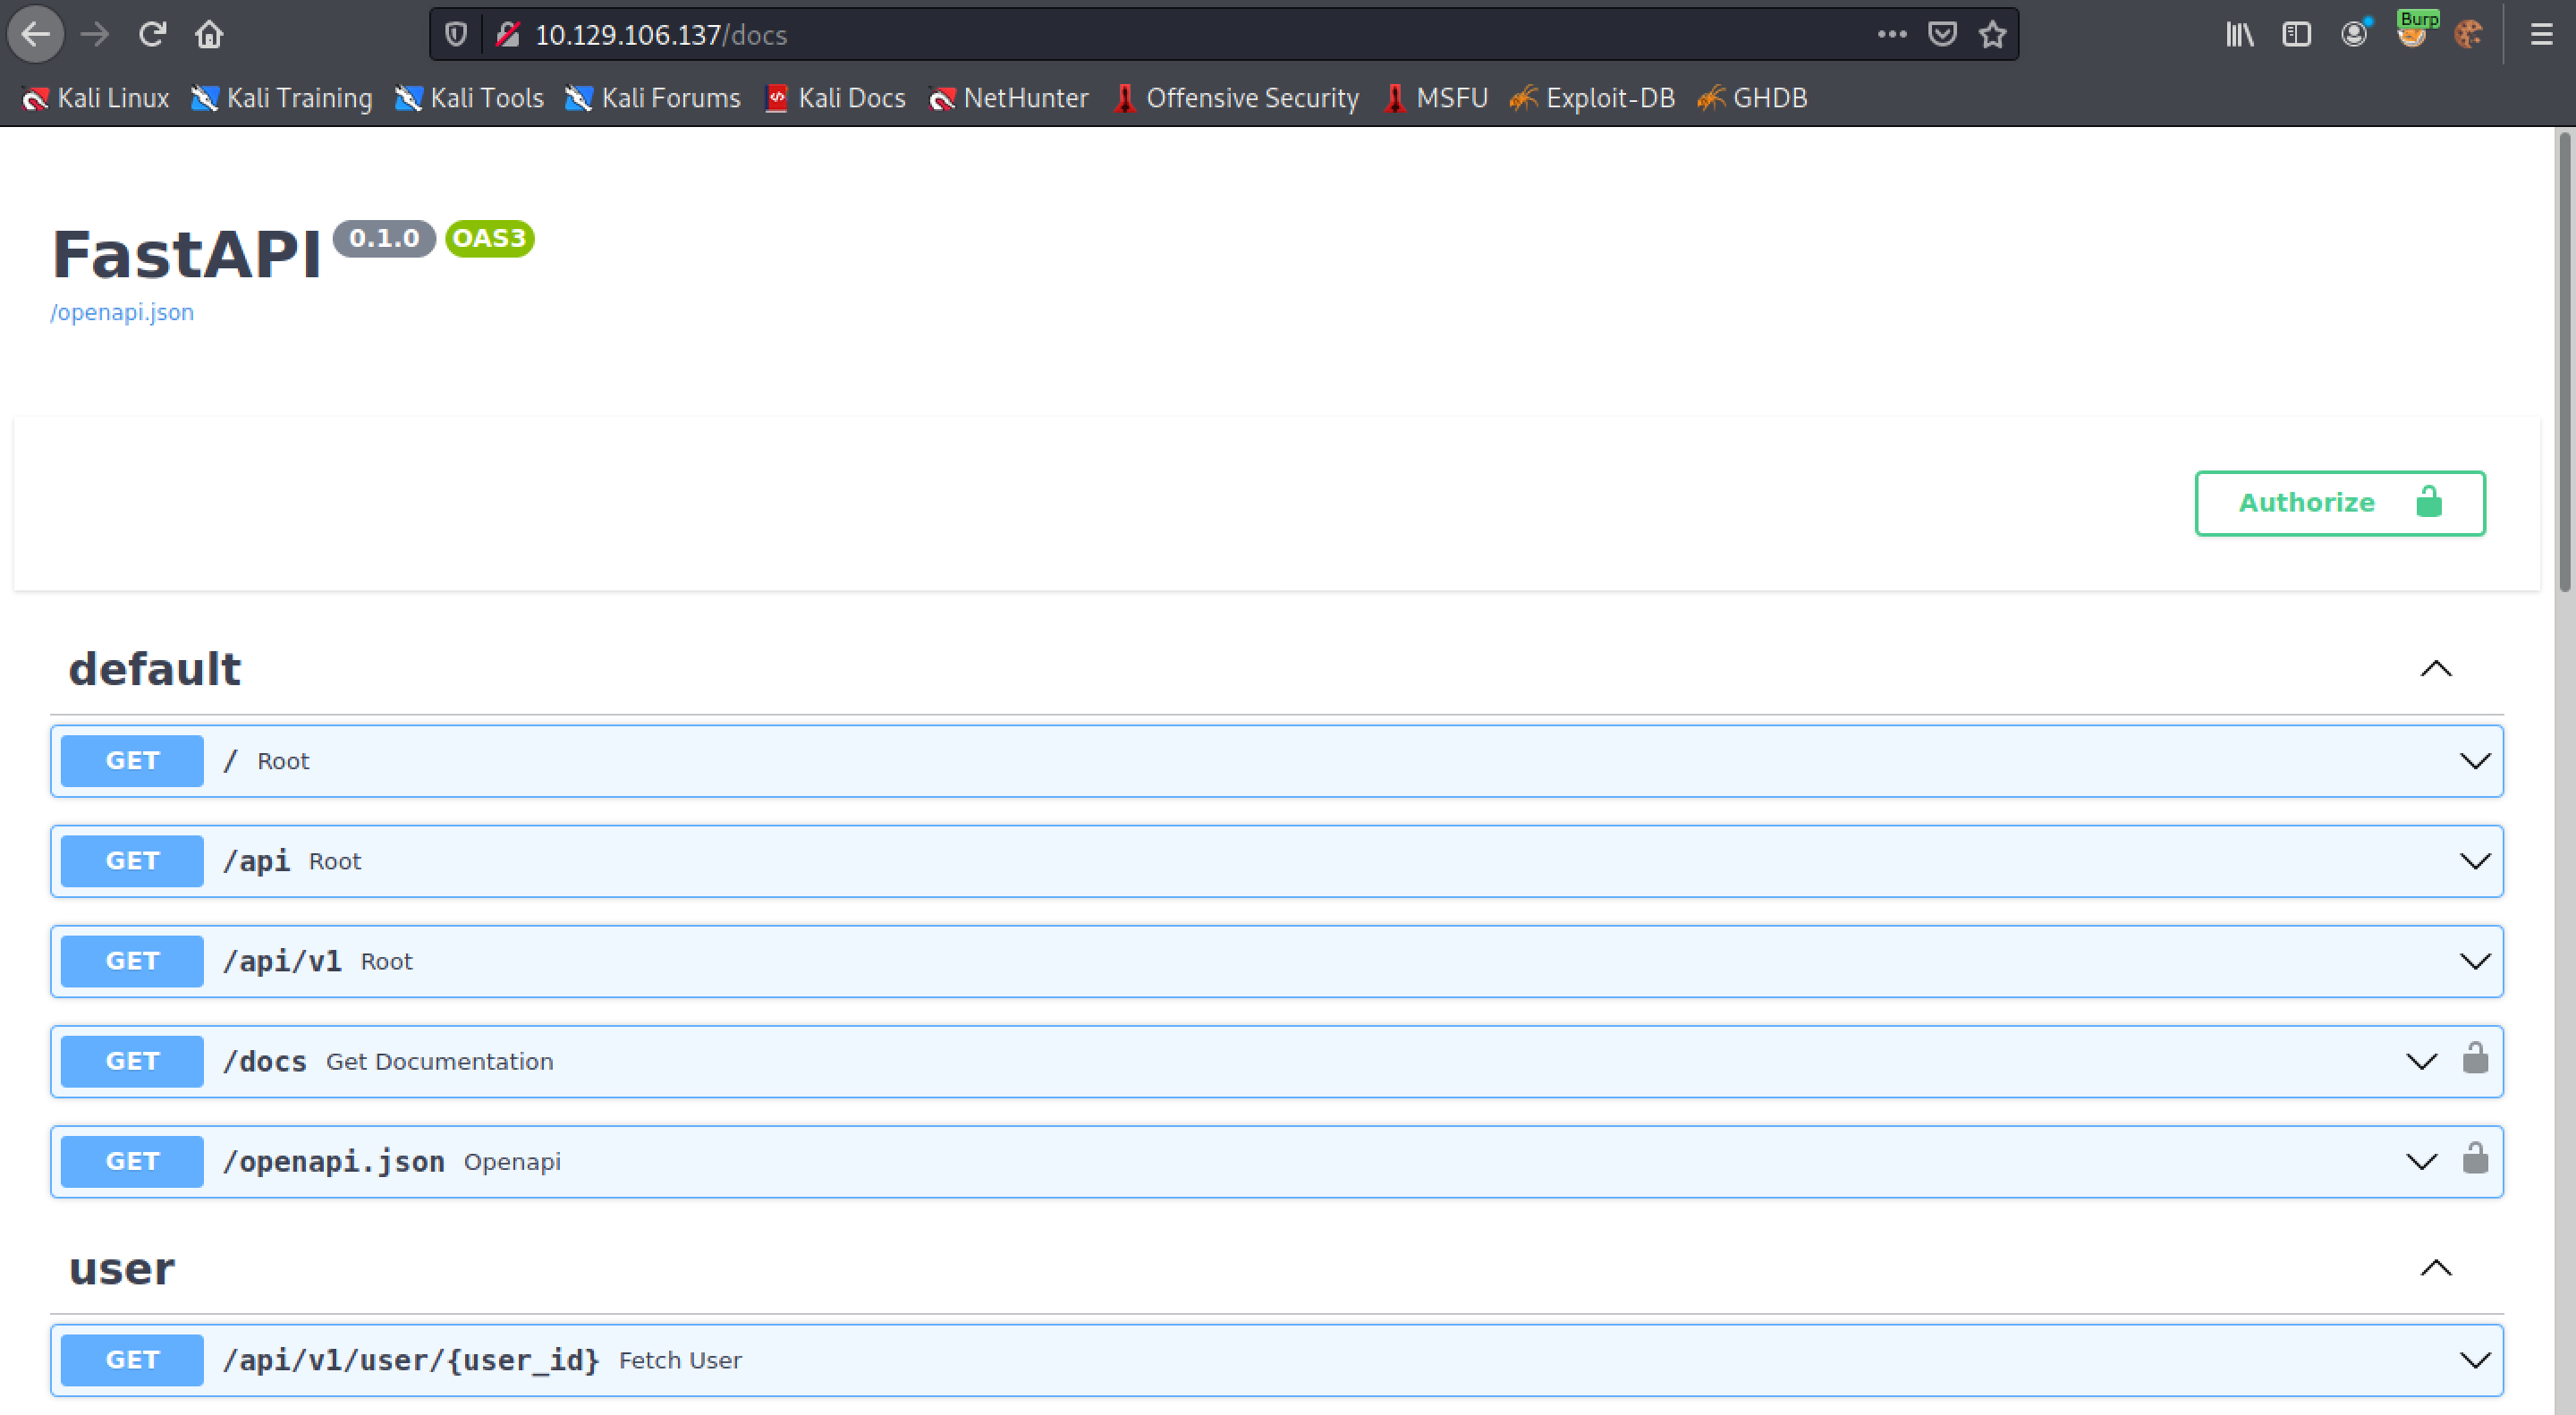
Task: Expand the /docs Get Documentation chevron
Action: [2421, 1061]
